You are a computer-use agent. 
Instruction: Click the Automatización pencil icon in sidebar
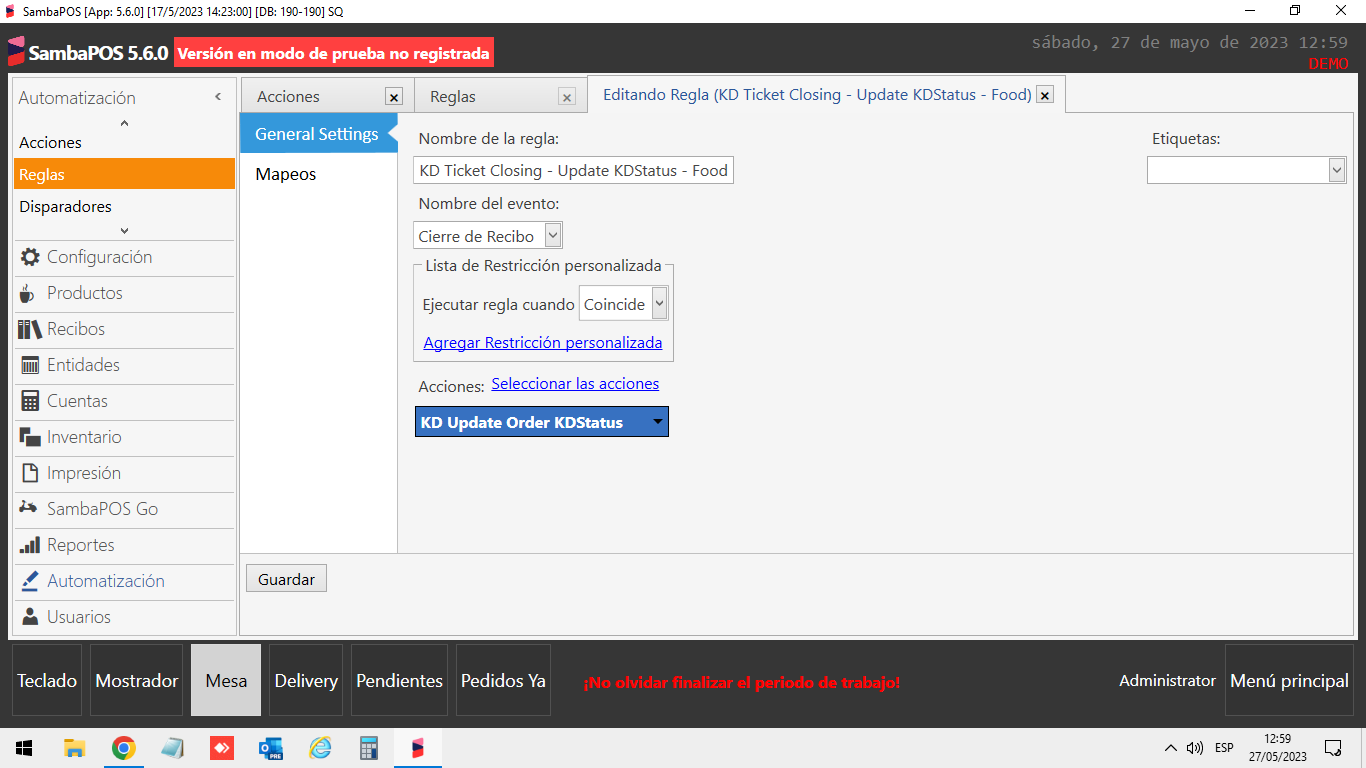click(30, 581)
